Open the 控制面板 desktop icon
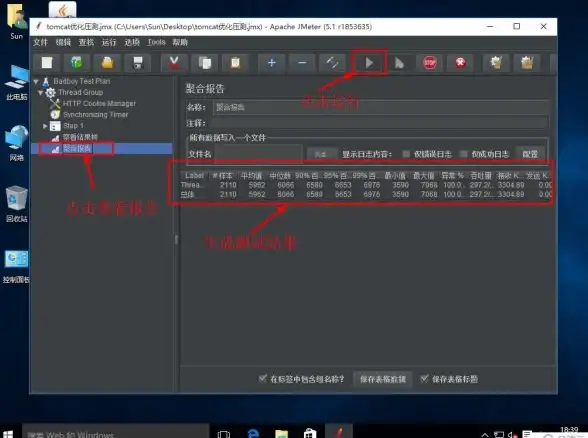 click(16, 266)
